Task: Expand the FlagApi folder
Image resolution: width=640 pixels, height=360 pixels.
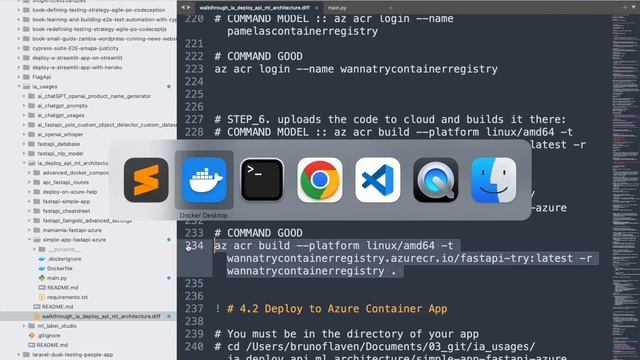Action: click(19, 77)
